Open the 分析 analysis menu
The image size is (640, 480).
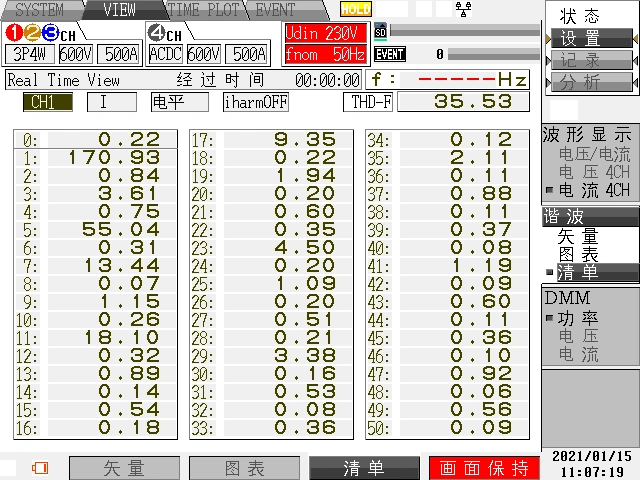point(591,83)
